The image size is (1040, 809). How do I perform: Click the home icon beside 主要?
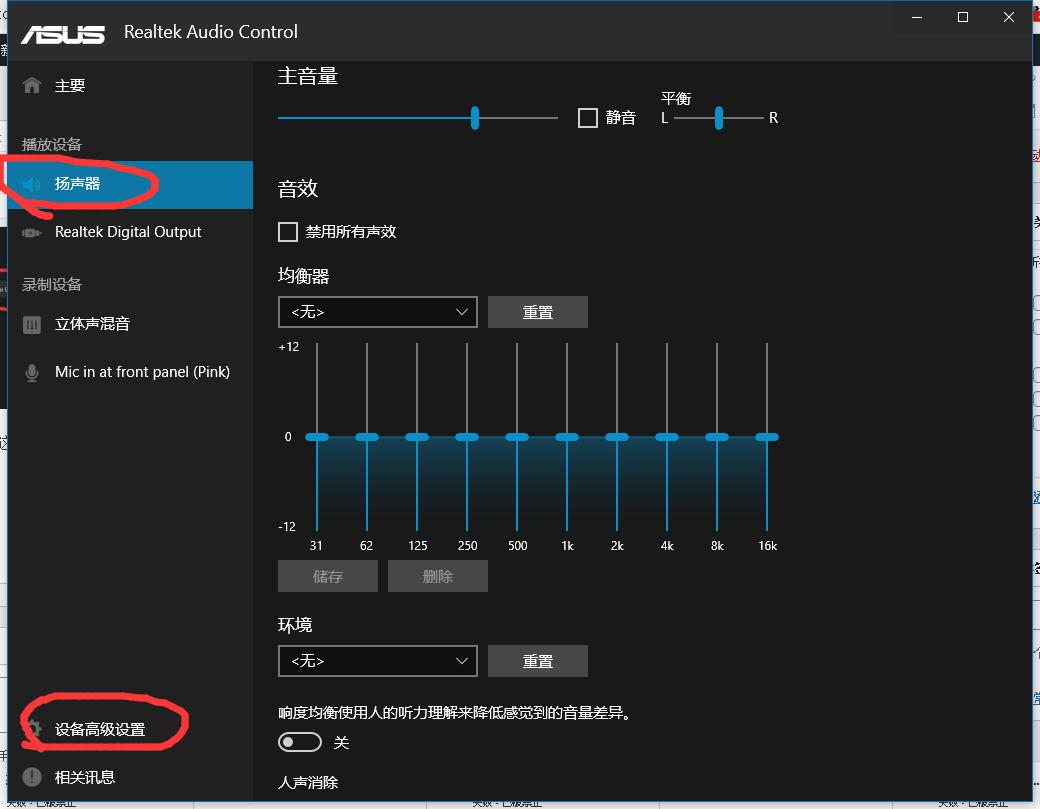32,86
